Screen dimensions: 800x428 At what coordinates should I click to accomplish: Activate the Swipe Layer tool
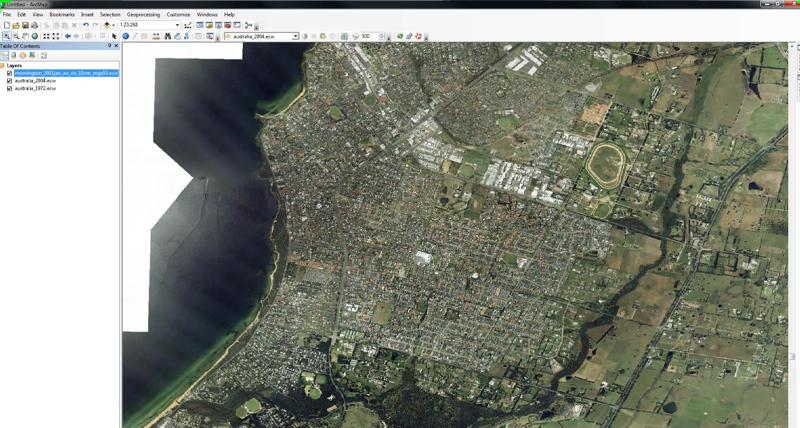tap(344, 36)
